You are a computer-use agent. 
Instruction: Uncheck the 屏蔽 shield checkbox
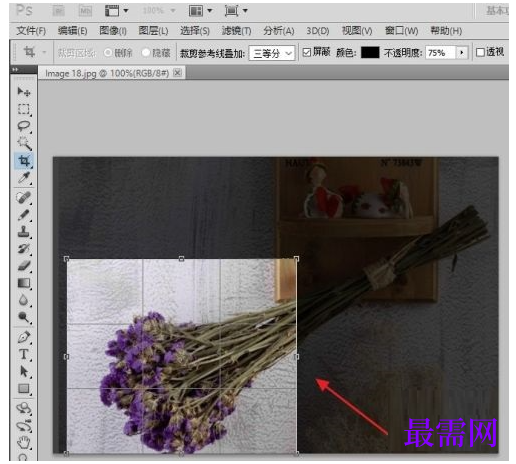(x=307, y=52)
